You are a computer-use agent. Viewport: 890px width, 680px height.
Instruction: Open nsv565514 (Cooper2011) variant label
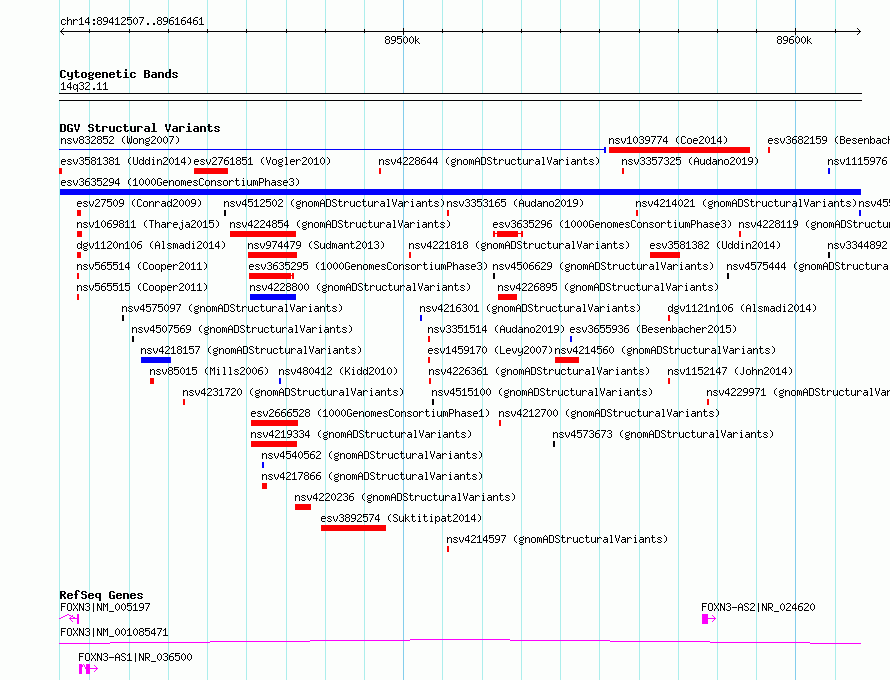[142, 266]
